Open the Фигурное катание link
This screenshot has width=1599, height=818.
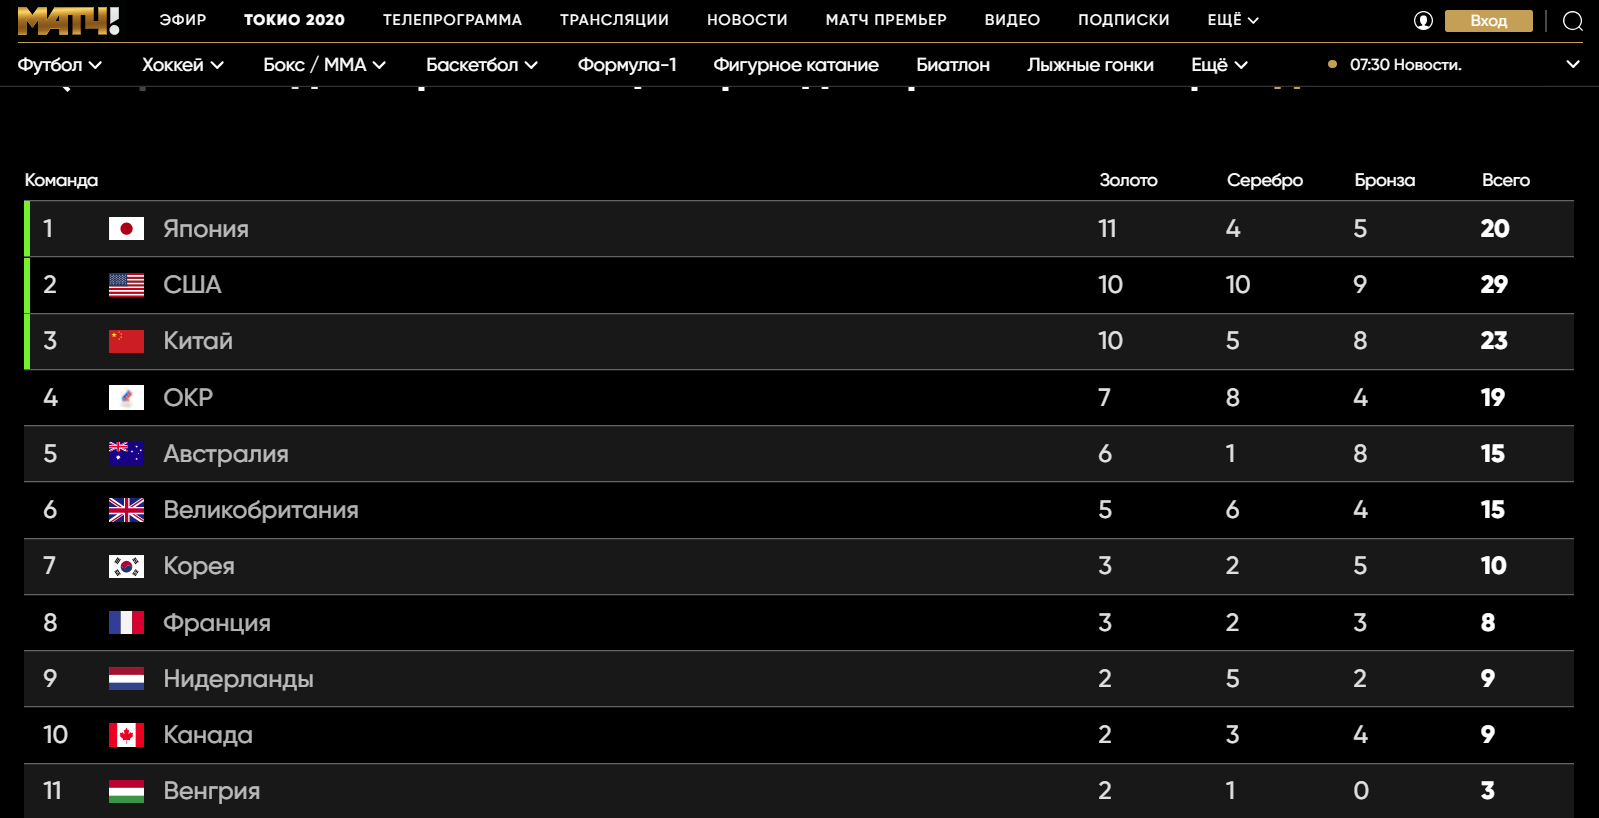796,65
